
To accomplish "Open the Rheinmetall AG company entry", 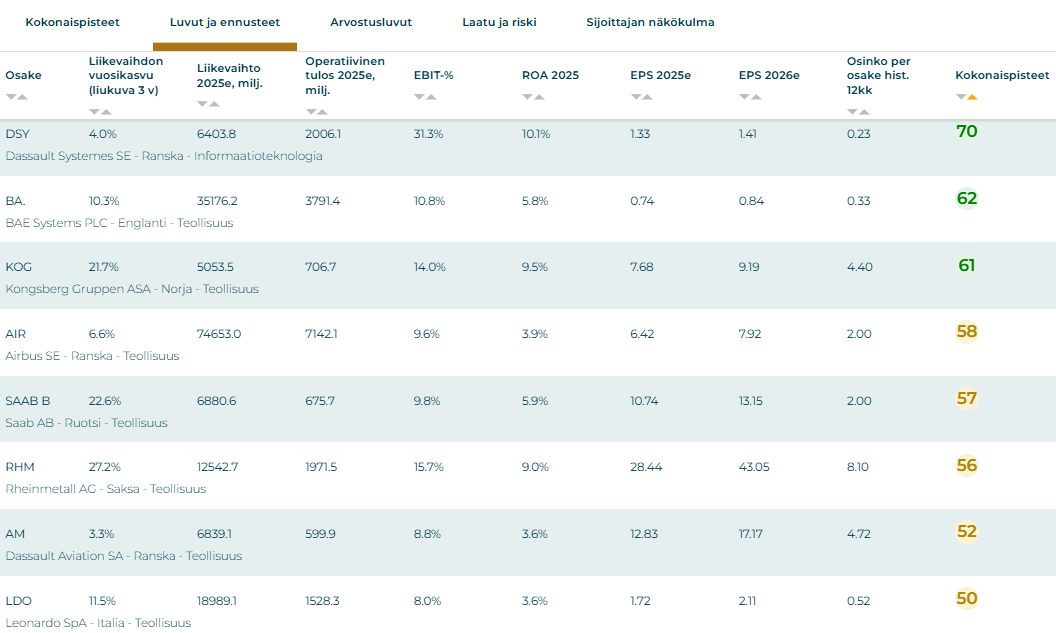I will tap(105, 489).
